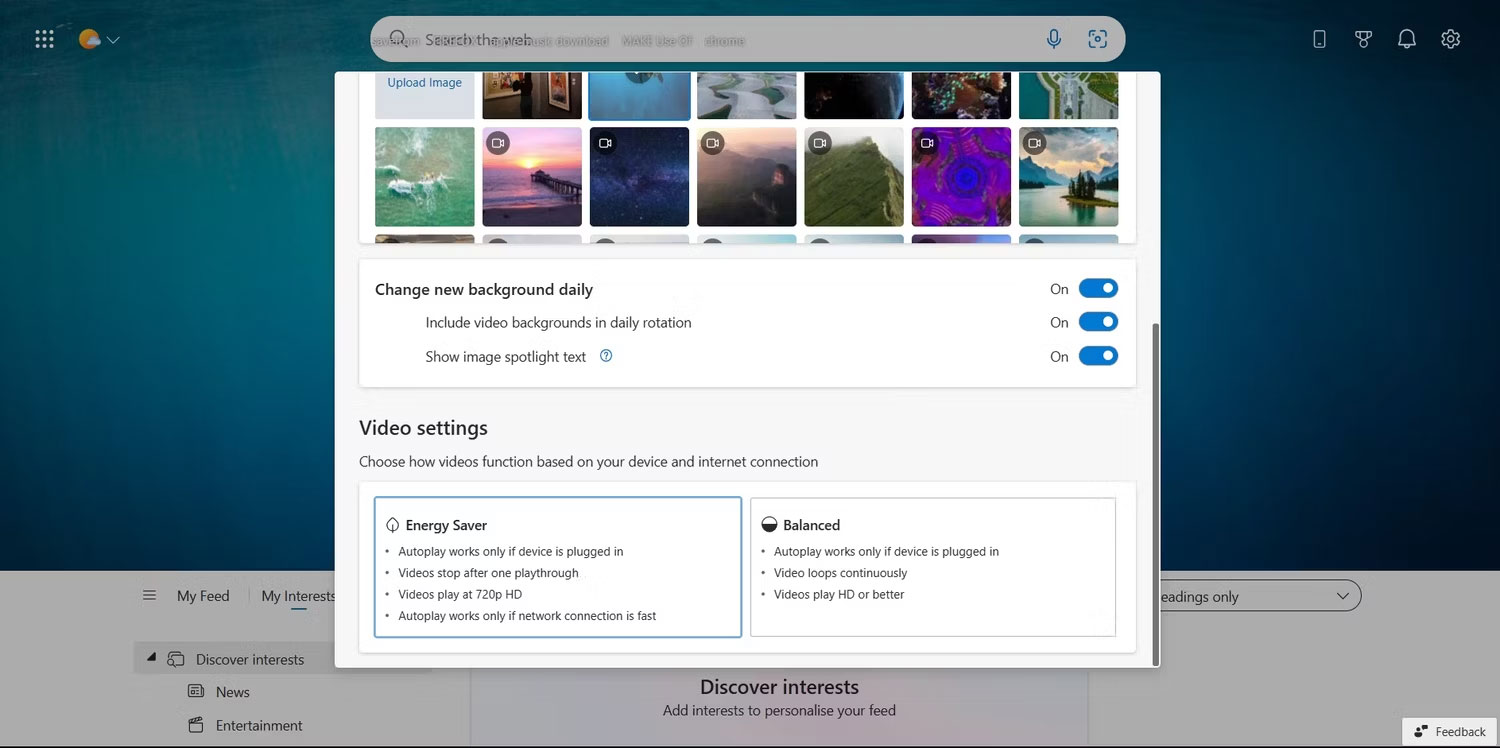The width and height of the screenshot is (1500, 748).
Task: Start voice search with the microphone icon
Action: click(1054, 39)
